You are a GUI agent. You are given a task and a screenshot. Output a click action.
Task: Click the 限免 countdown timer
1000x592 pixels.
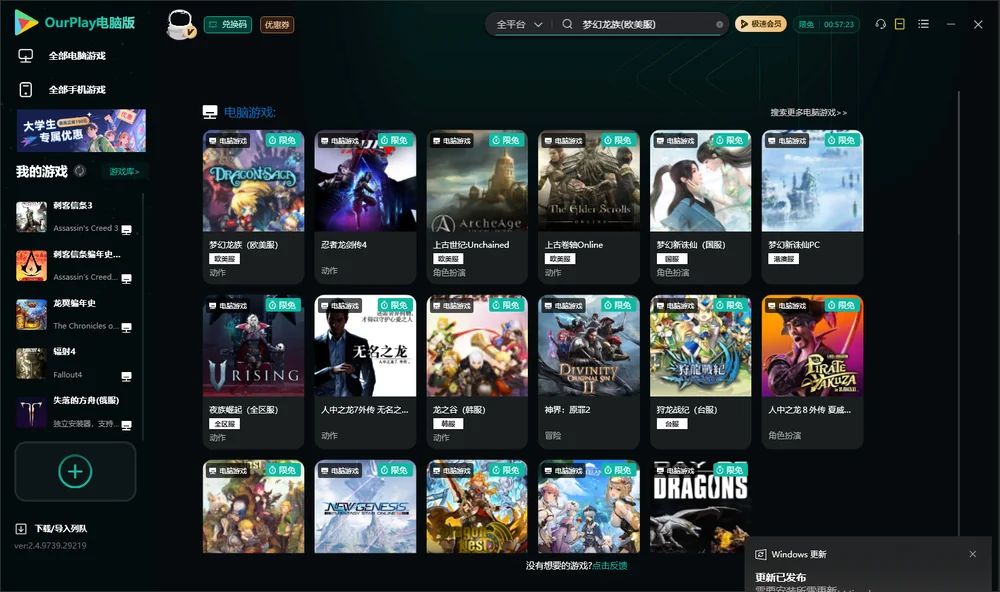tap(826, 24)
